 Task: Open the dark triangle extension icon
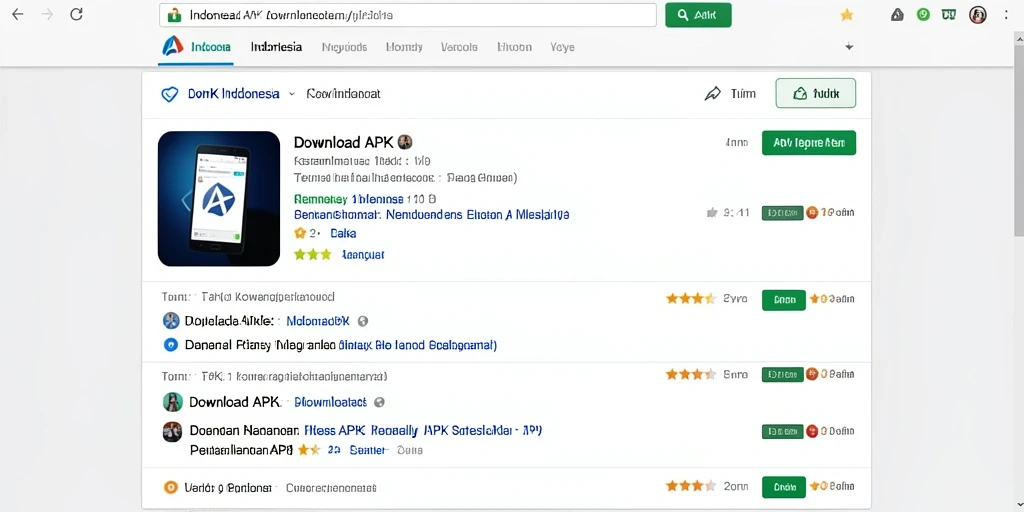click(x=897, y=14)
